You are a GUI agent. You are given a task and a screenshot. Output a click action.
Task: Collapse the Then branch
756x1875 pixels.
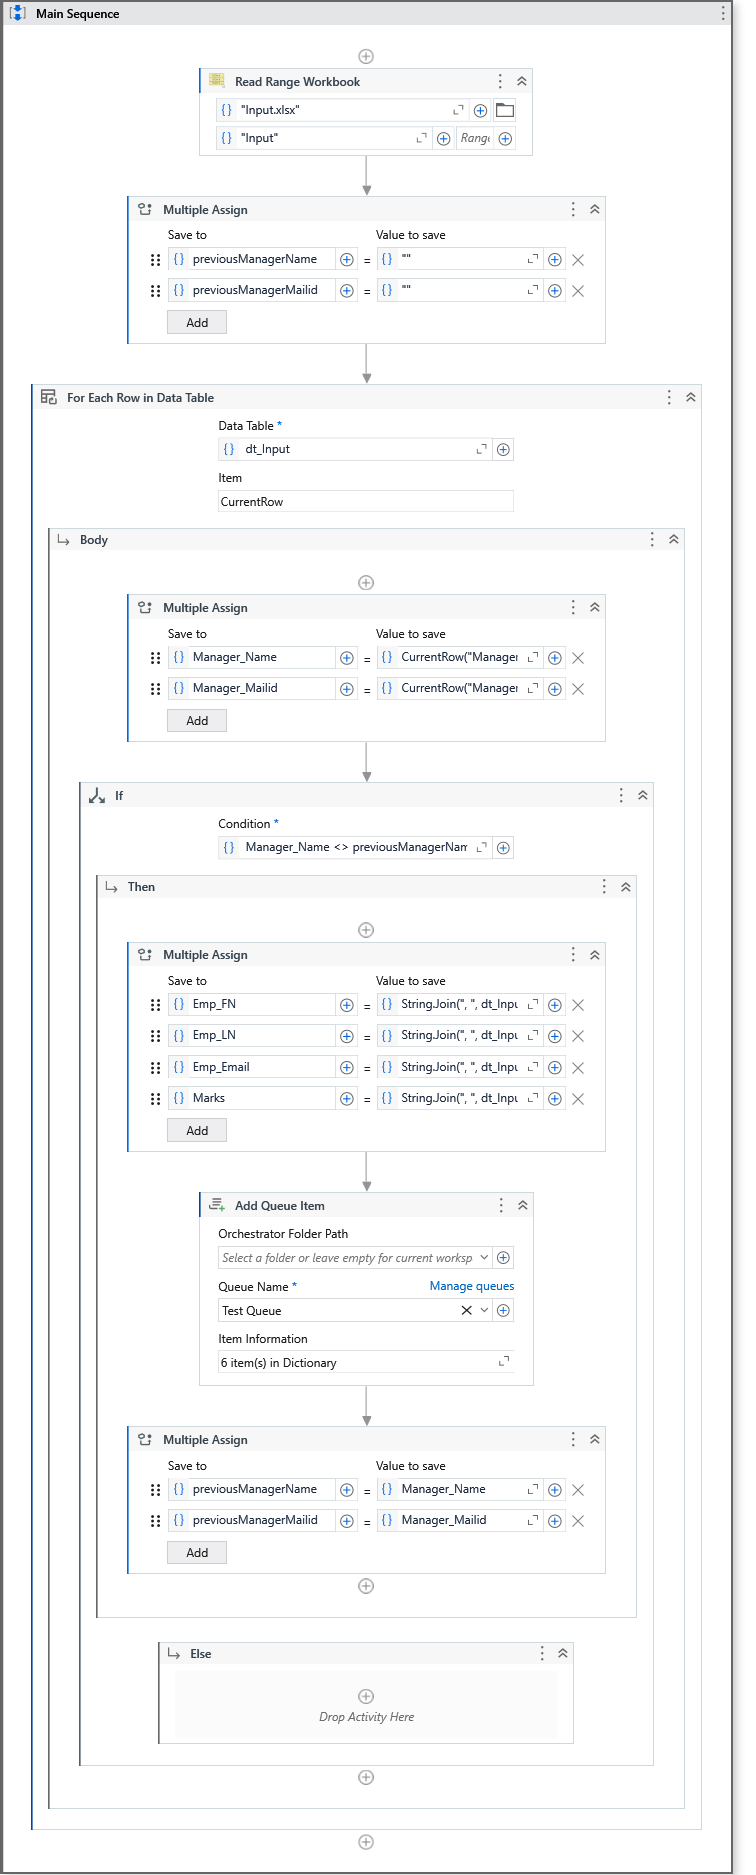coord(626,887)
